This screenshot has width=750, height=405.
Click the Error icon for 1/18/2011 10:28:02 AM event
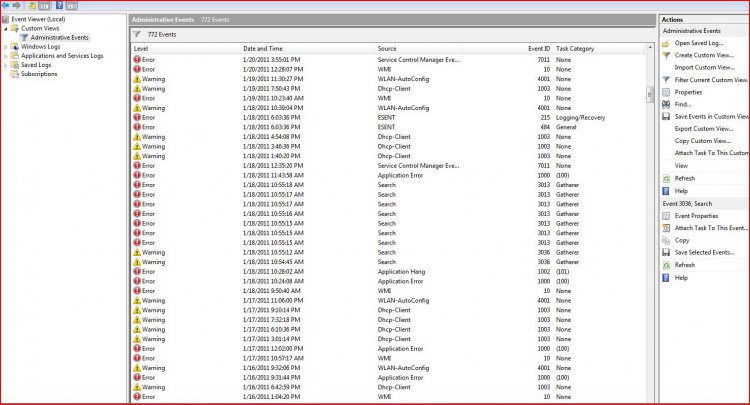tap(137, 272)
